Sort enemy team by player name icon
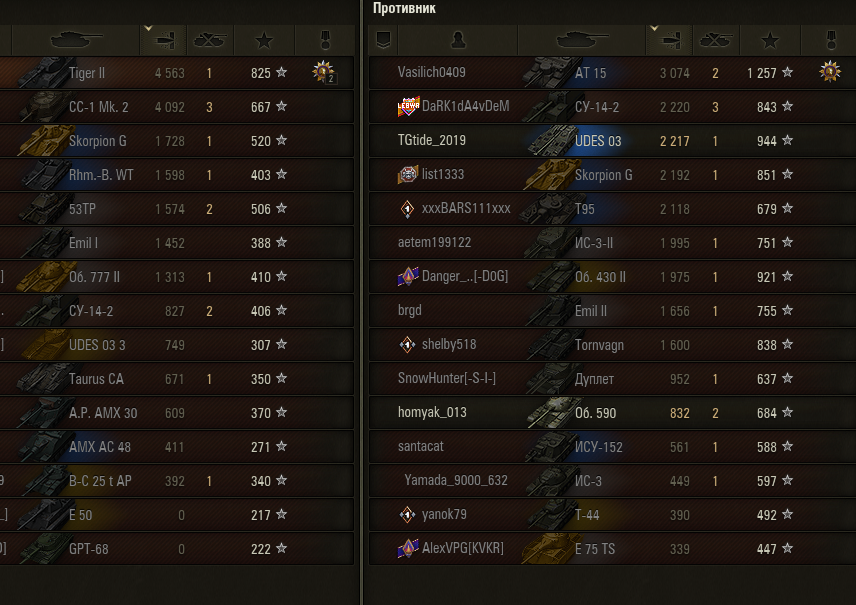The height and width of the screenshot is (605, 856). pyautogui.click(x=458, y=40)
